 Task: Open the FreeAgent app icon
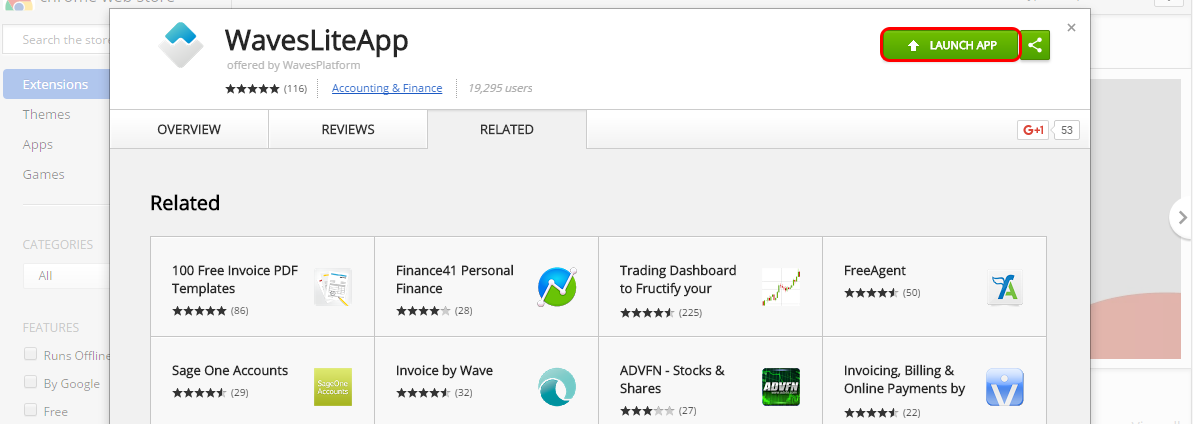pyautogui.click(x=1005, y=288)
